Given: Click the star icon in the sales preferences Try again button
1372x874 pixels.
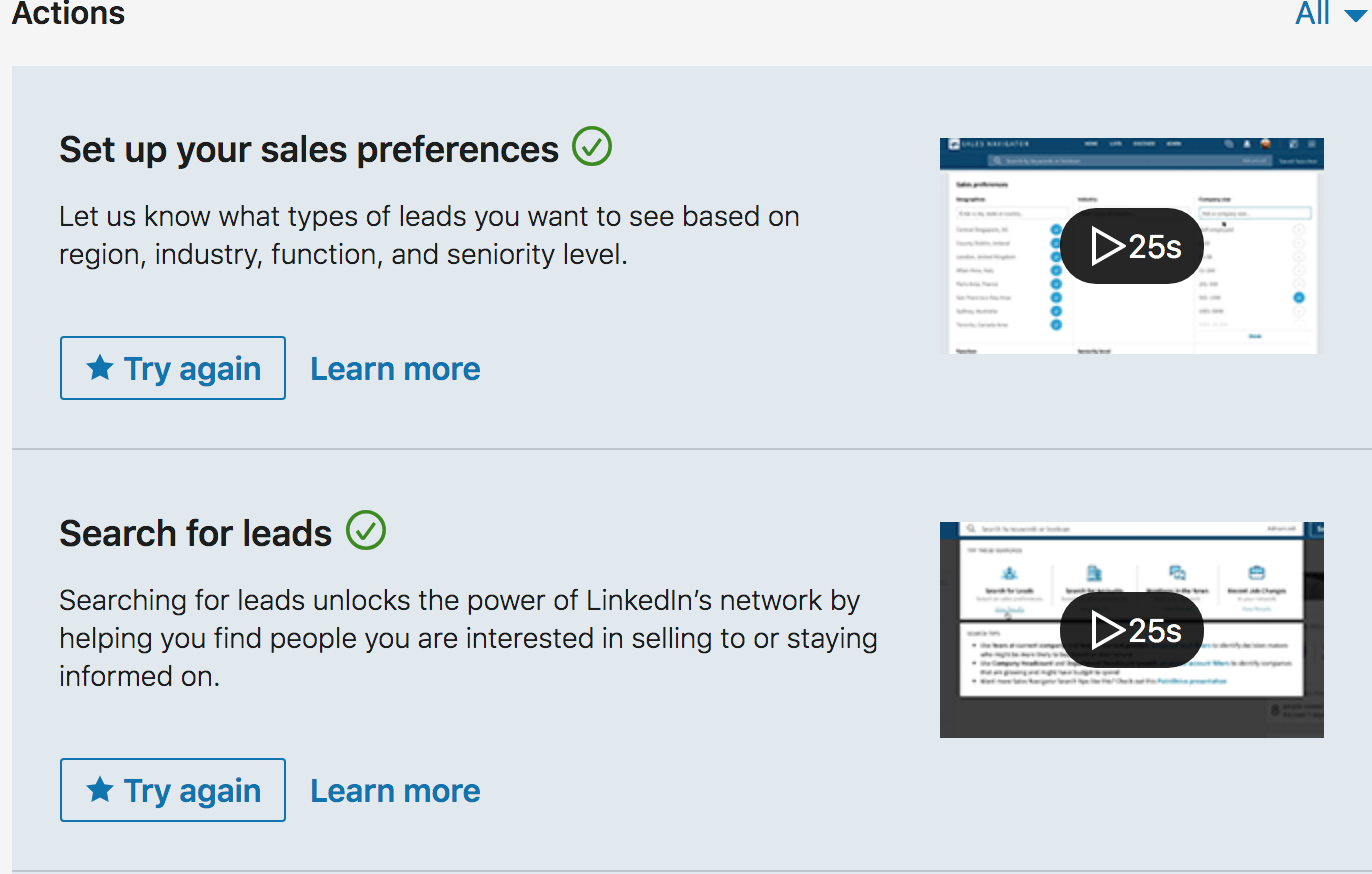Looking at the screenshot, I should pyautogui.click(x=99, y=368).
